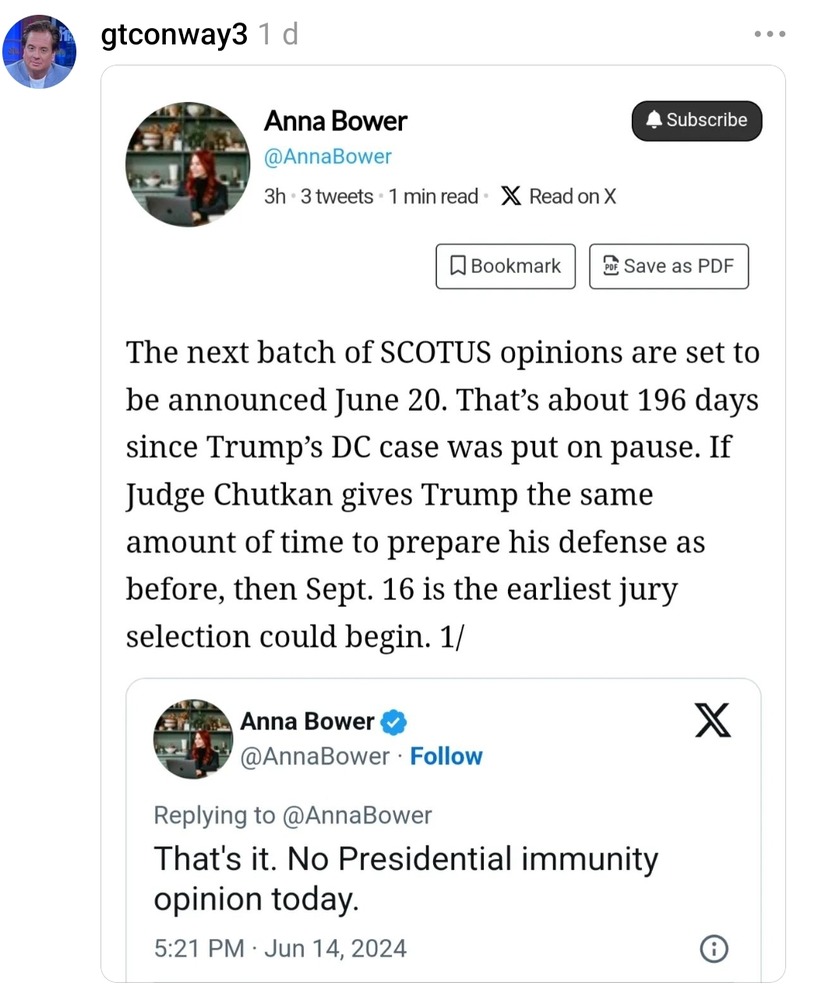Follow Anna Bower from the embedded tweet

point(446,756)
